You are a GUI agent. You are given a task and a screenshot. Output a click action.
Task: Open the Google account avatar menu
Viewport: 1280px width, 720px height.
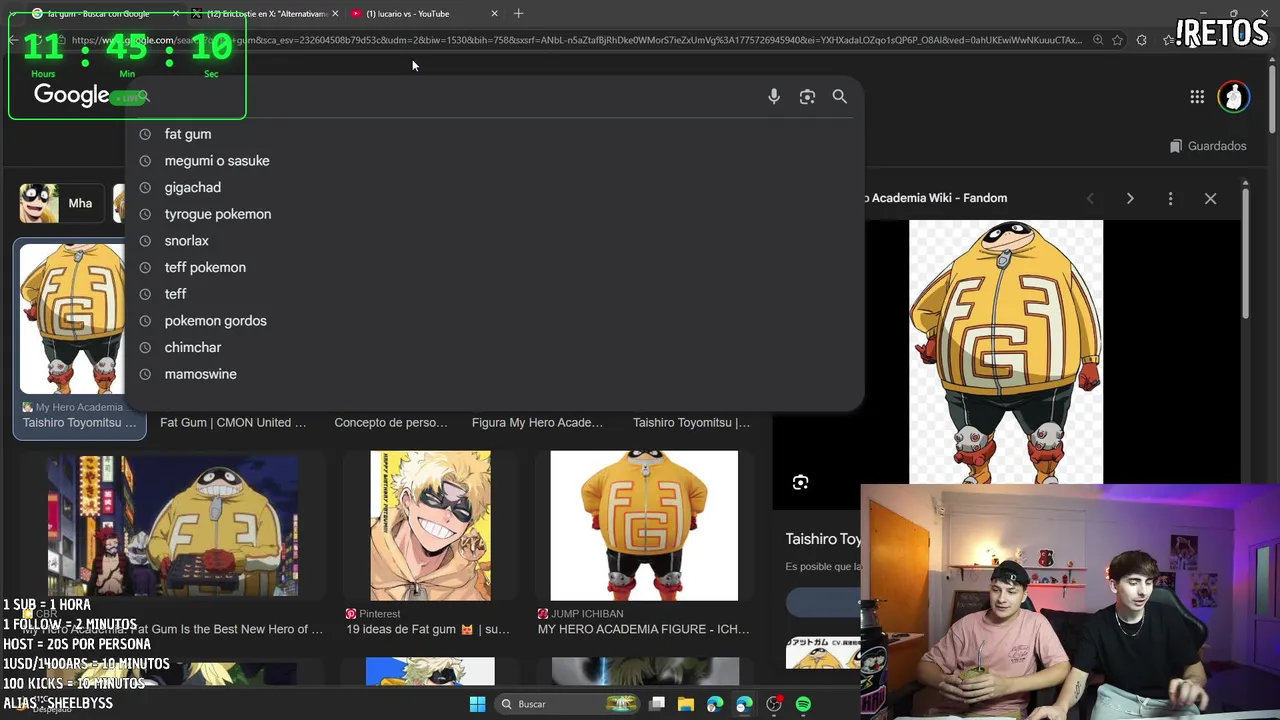pyautogui.click(x=1234, y=96)
